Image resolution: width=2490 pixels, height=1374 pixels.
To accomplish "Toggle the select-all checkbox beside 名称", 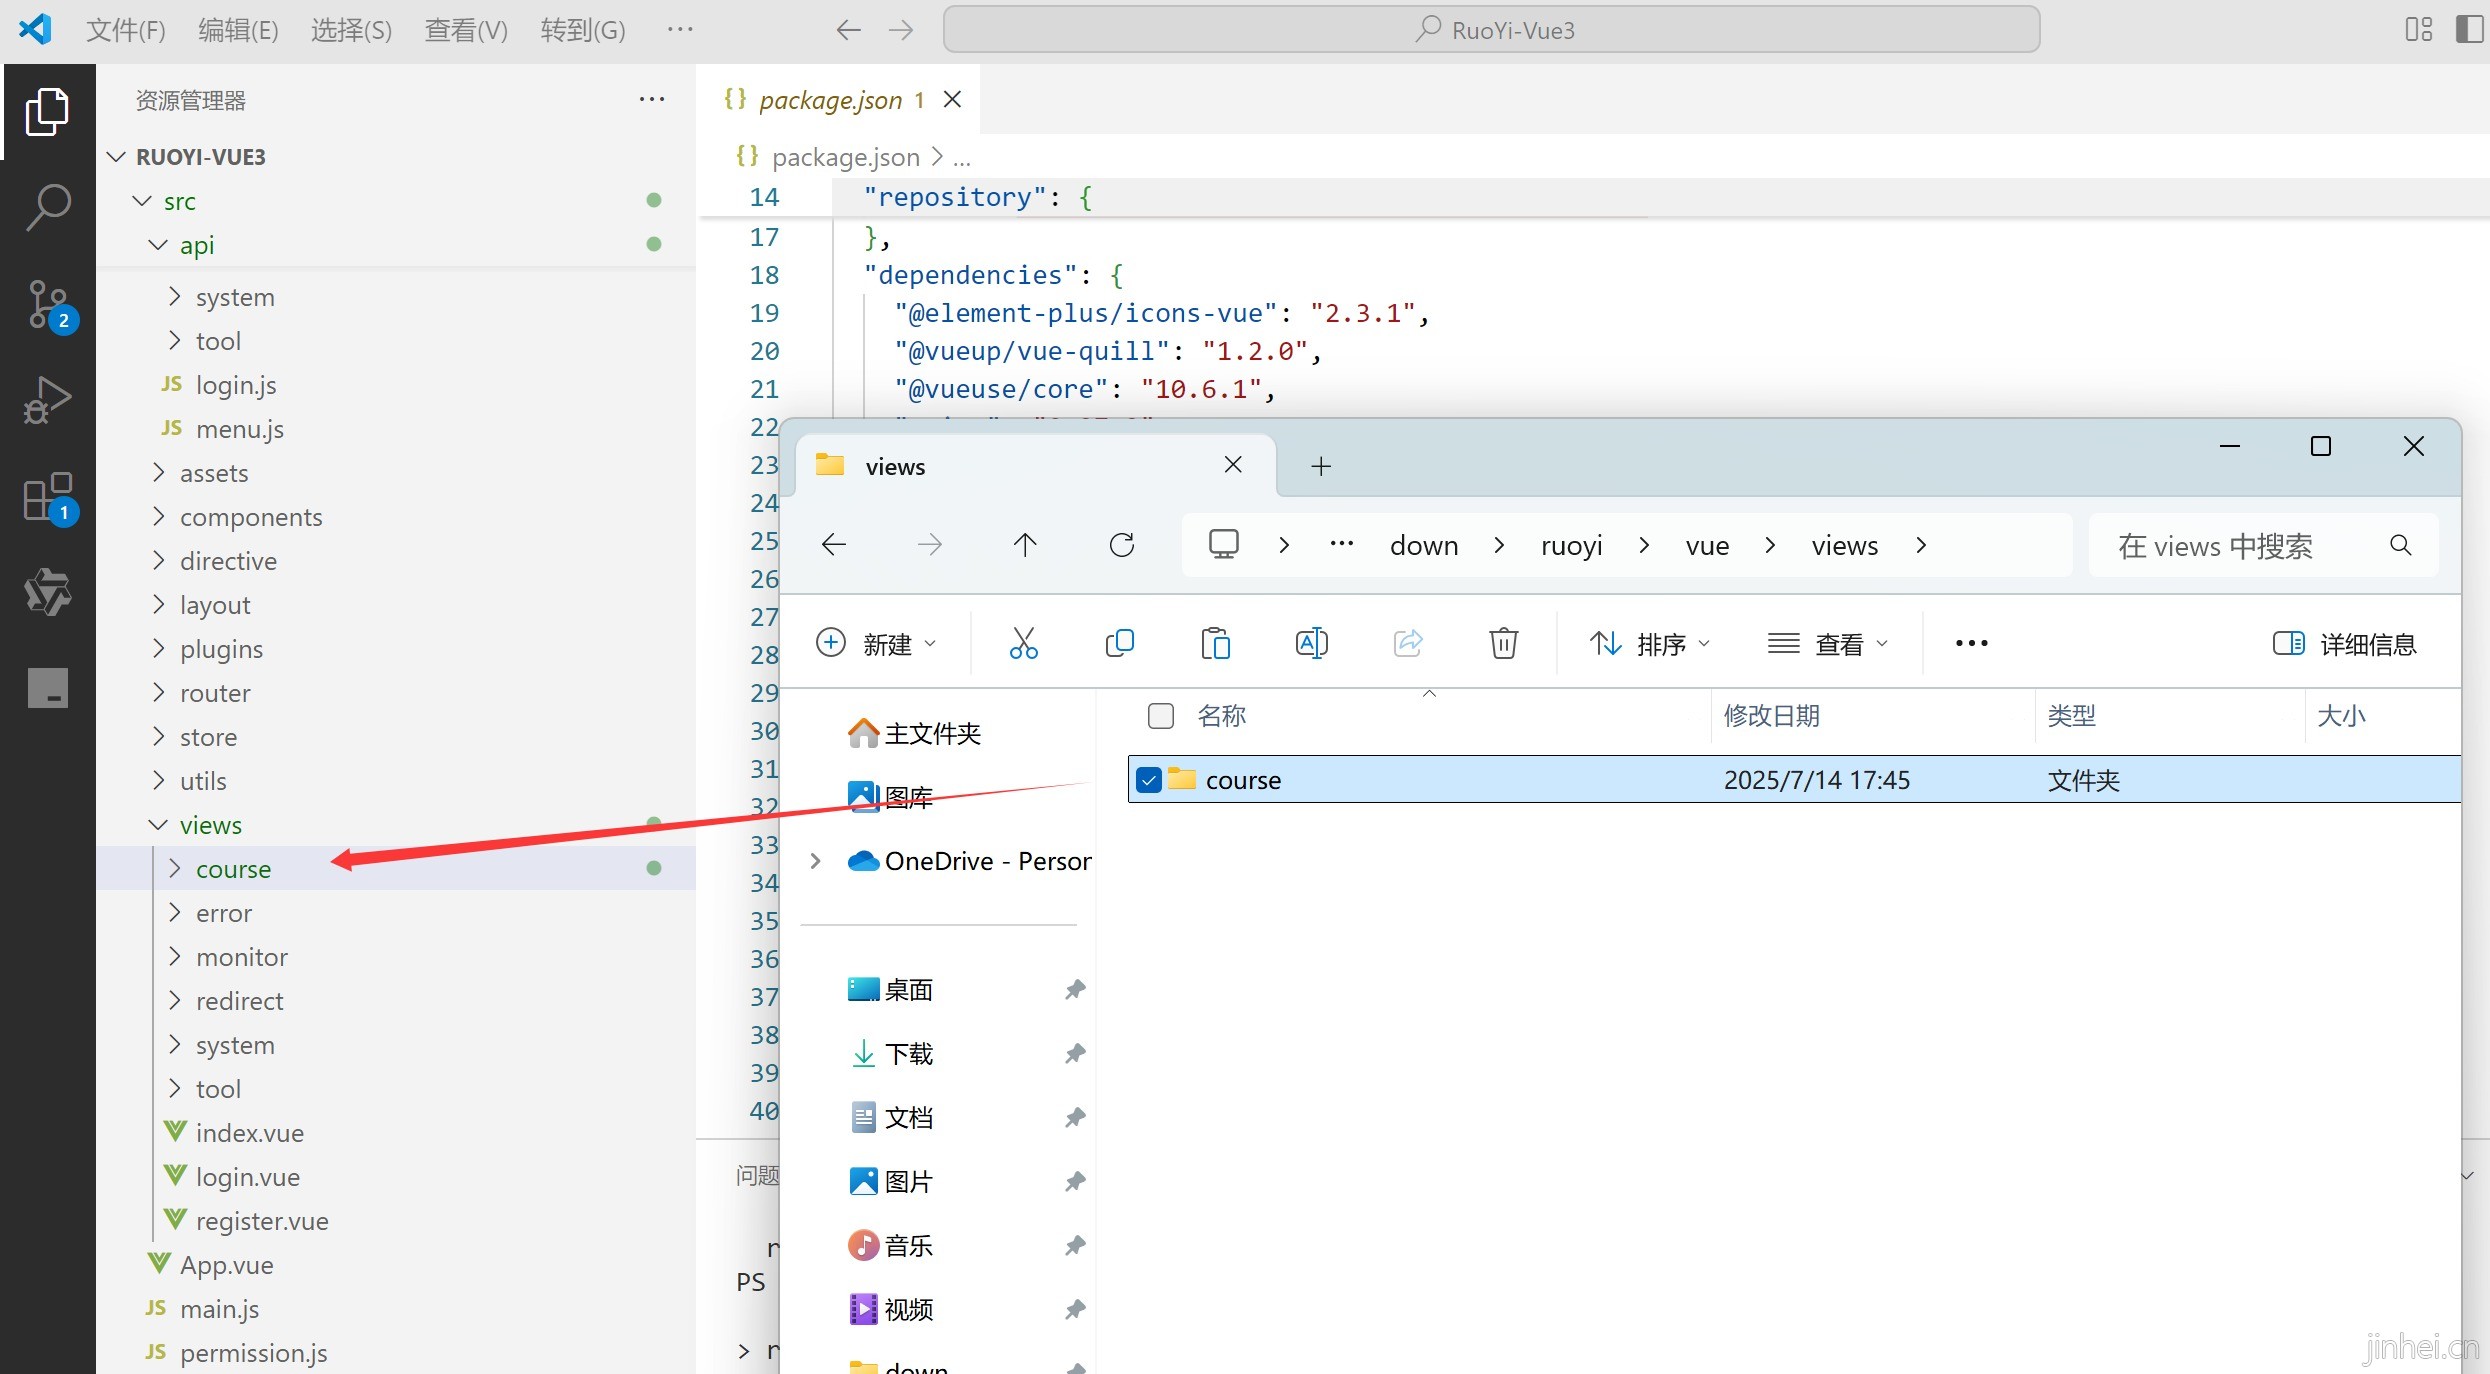I will tap(1160, 716).
